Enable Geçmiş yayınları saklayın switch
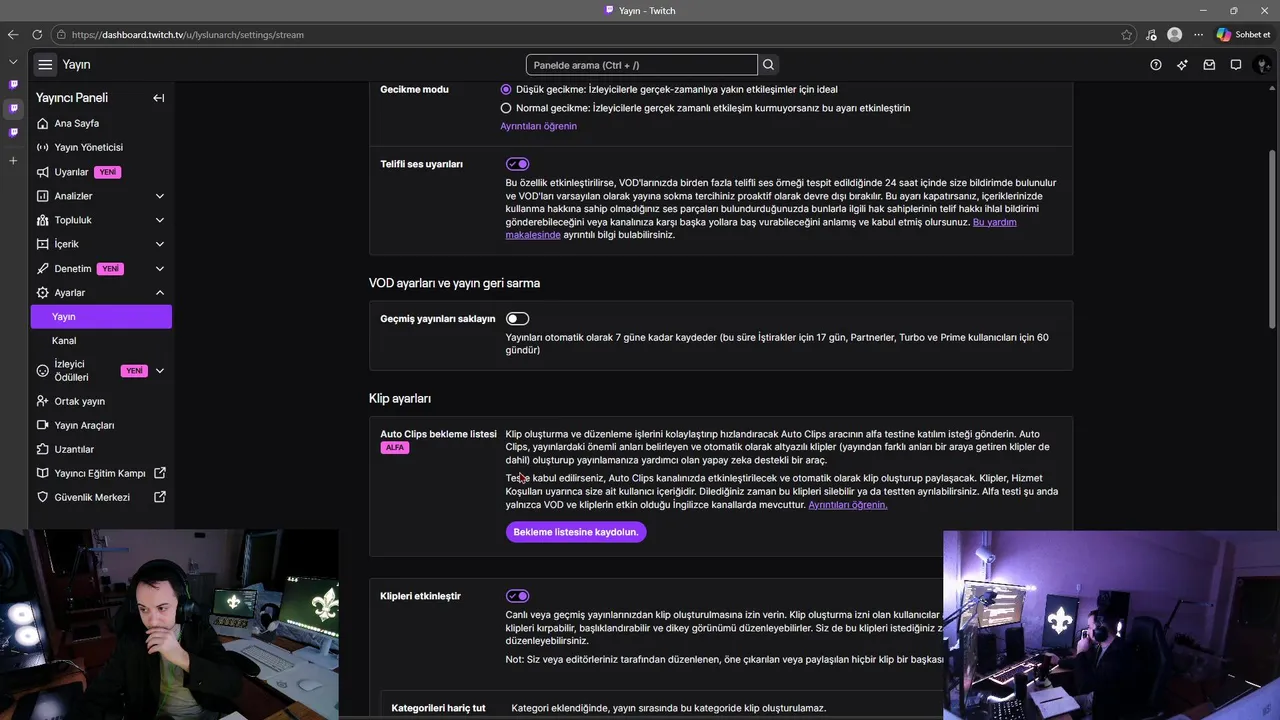Image resolution: width=1280 pixels, height=720 pixels. [x=517, y=319]
